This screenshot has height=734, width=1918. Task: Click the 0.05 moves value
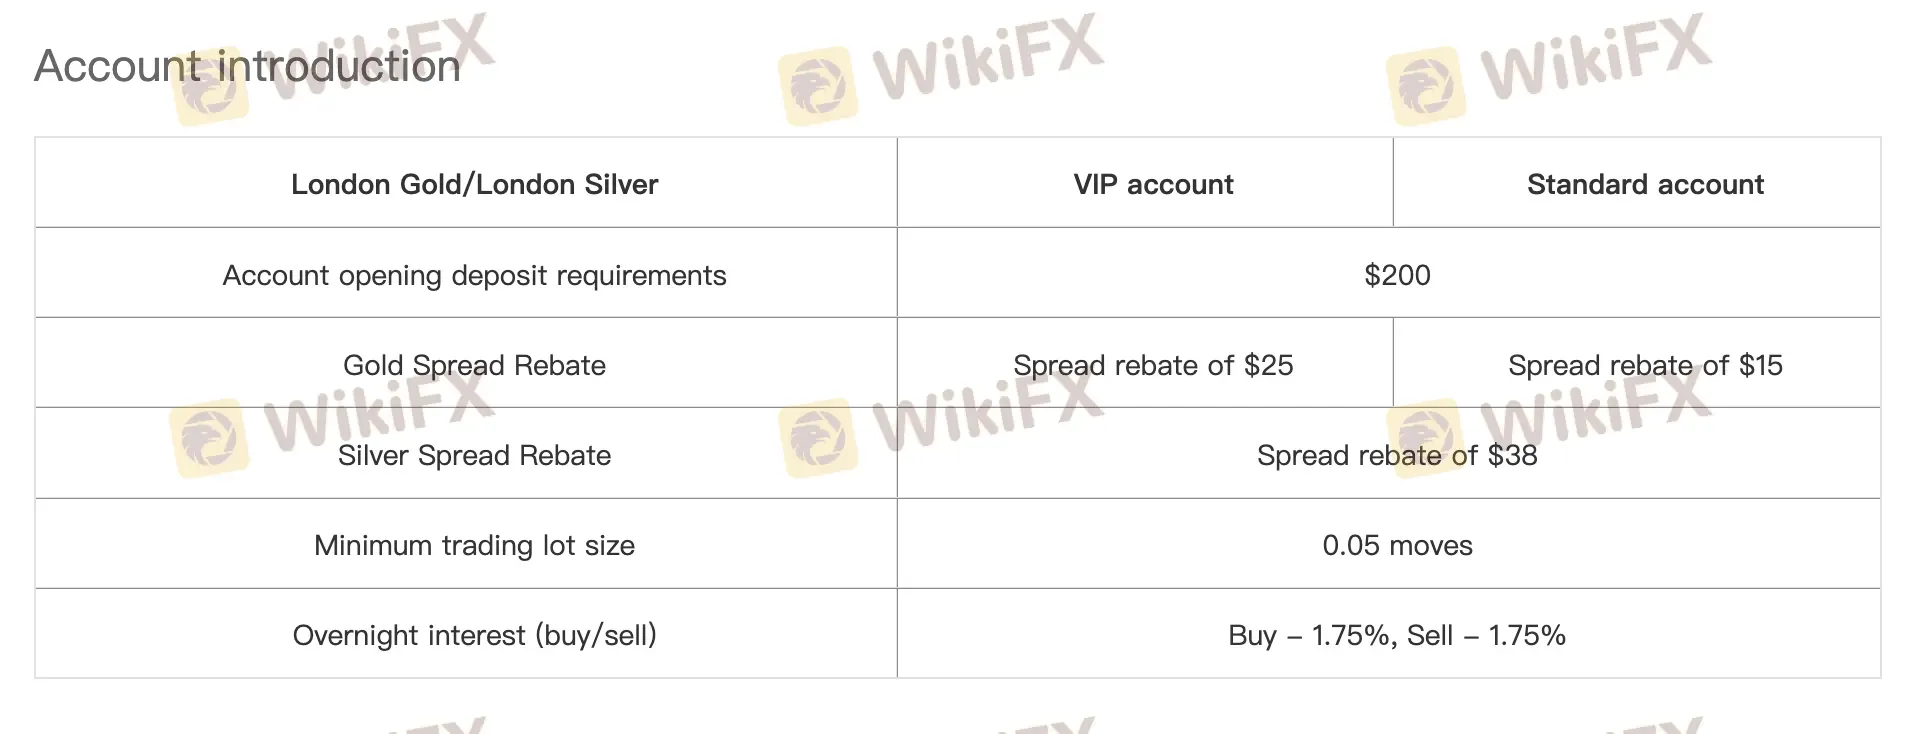point(1397,545)
